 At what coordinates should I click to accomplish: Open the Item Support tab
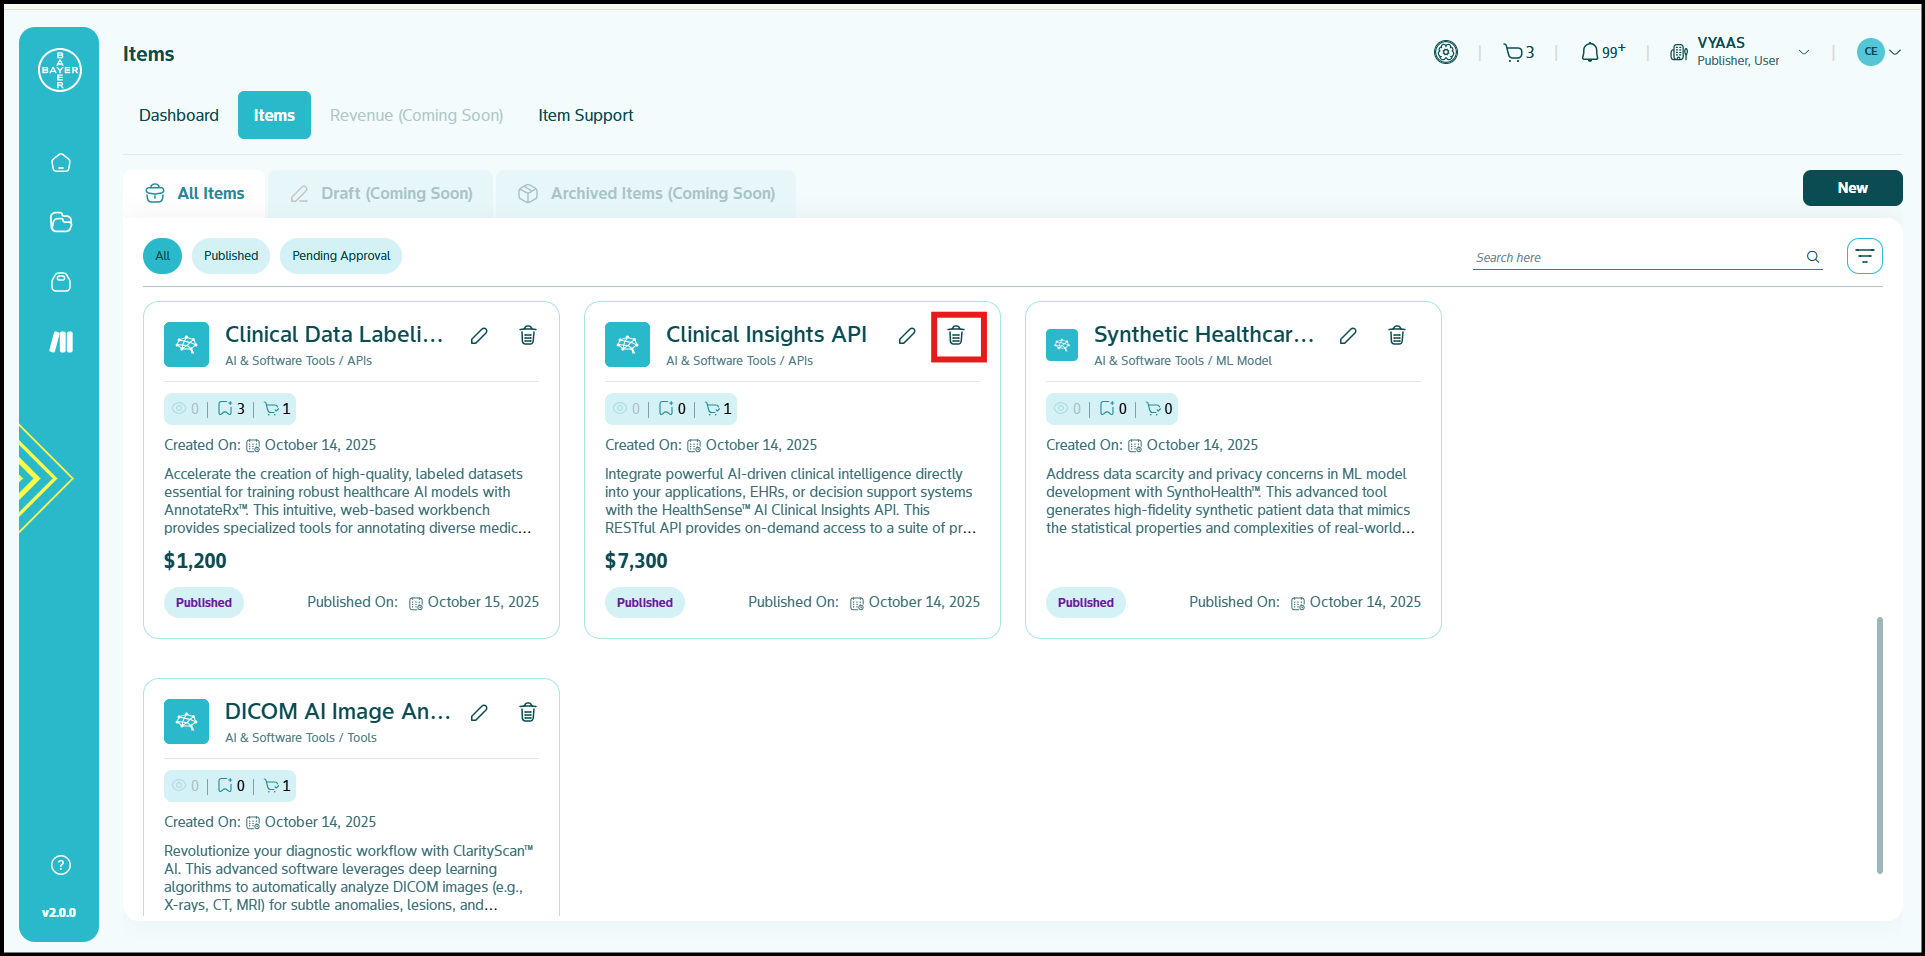pyautogui.click(x=585, y=116)
